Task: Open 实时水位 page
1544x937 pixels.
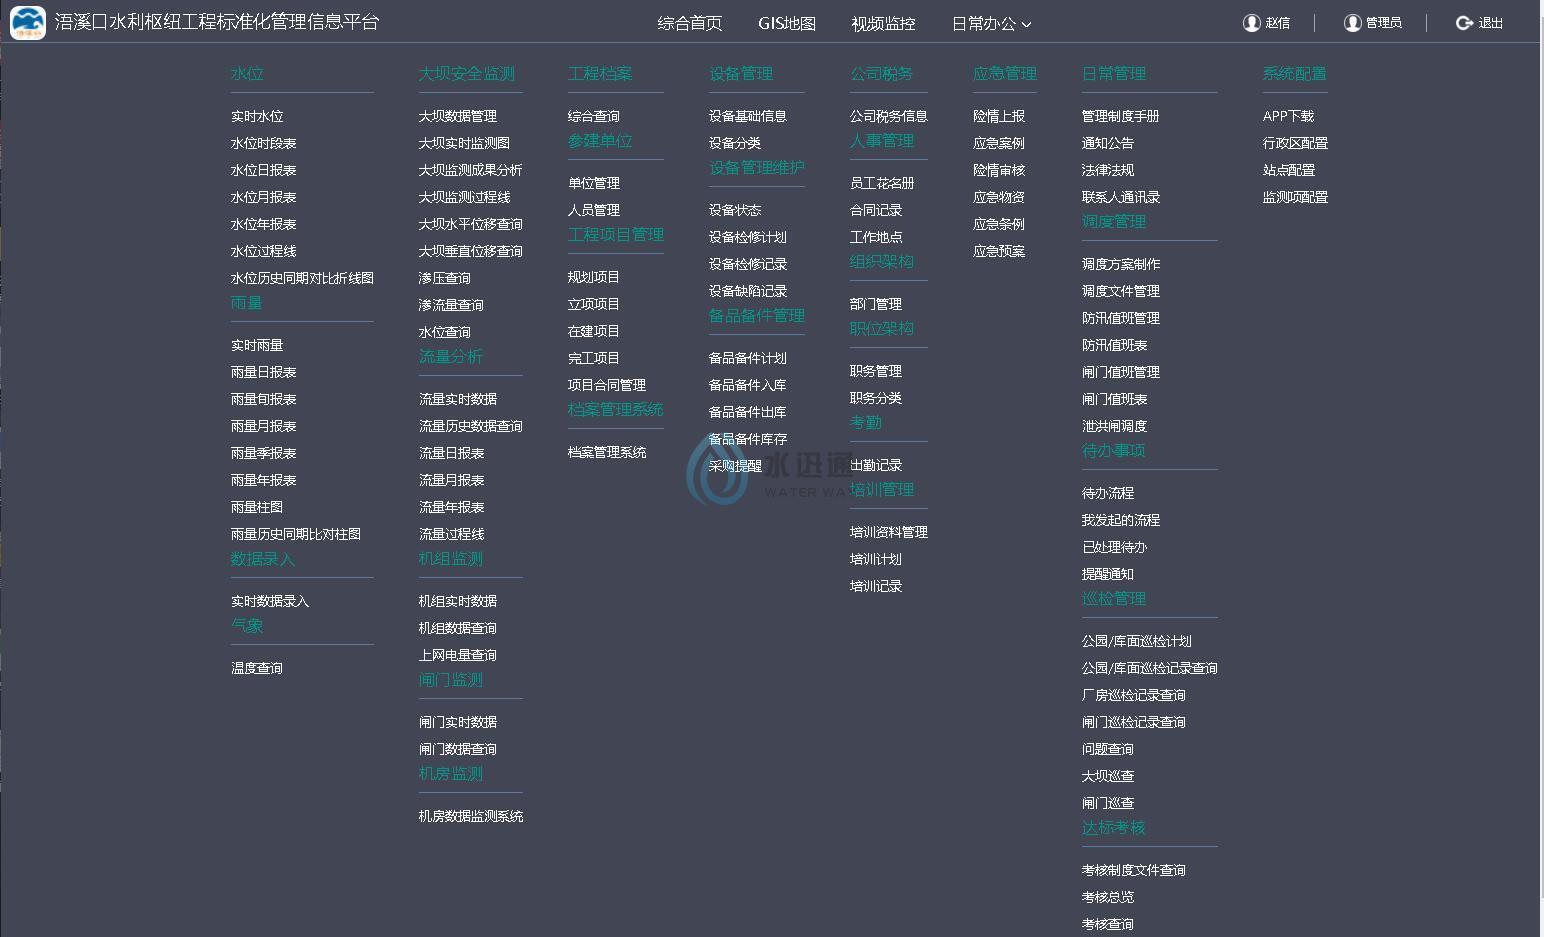Action: (257, 116)
